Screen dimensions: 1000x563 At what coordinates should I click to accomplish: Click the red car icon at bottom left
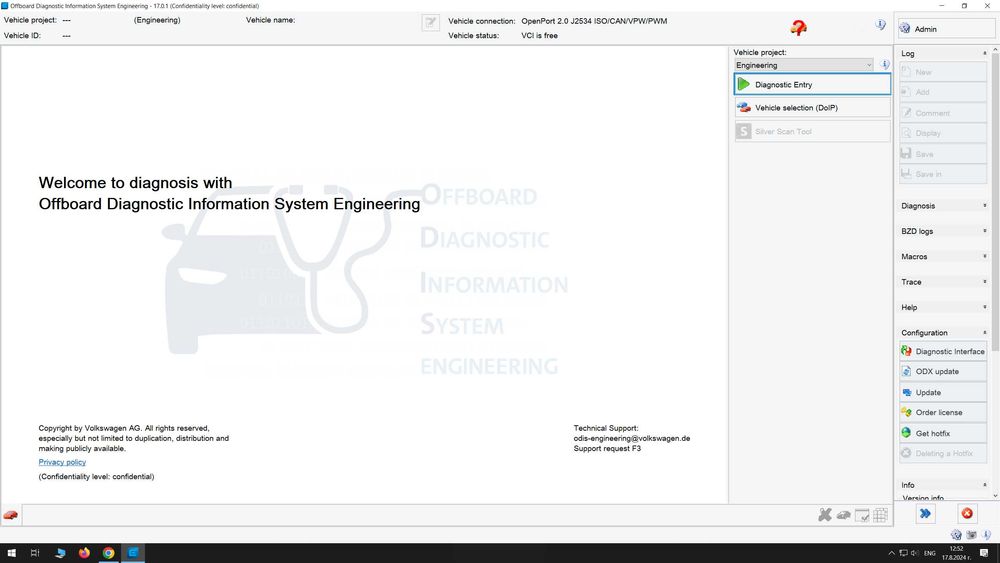11,515
